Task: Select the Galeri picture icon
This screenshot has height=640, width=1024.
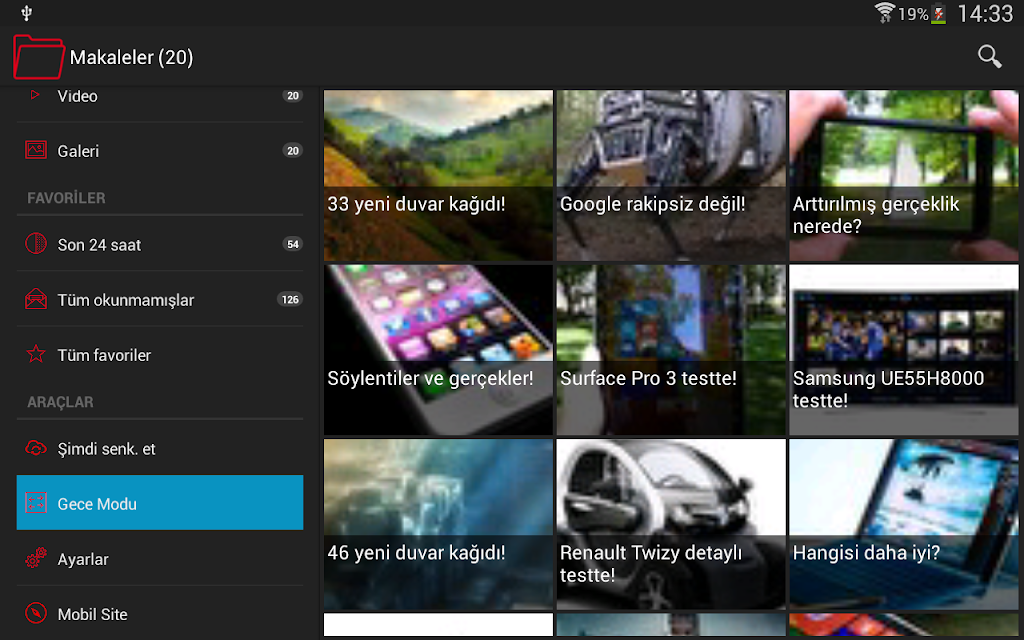Action: click(x=36, y=150)
